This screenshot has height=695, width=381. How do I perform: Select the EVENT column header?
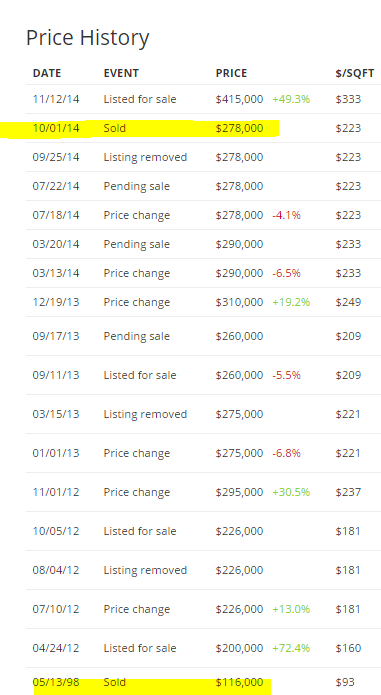[121, 73]
